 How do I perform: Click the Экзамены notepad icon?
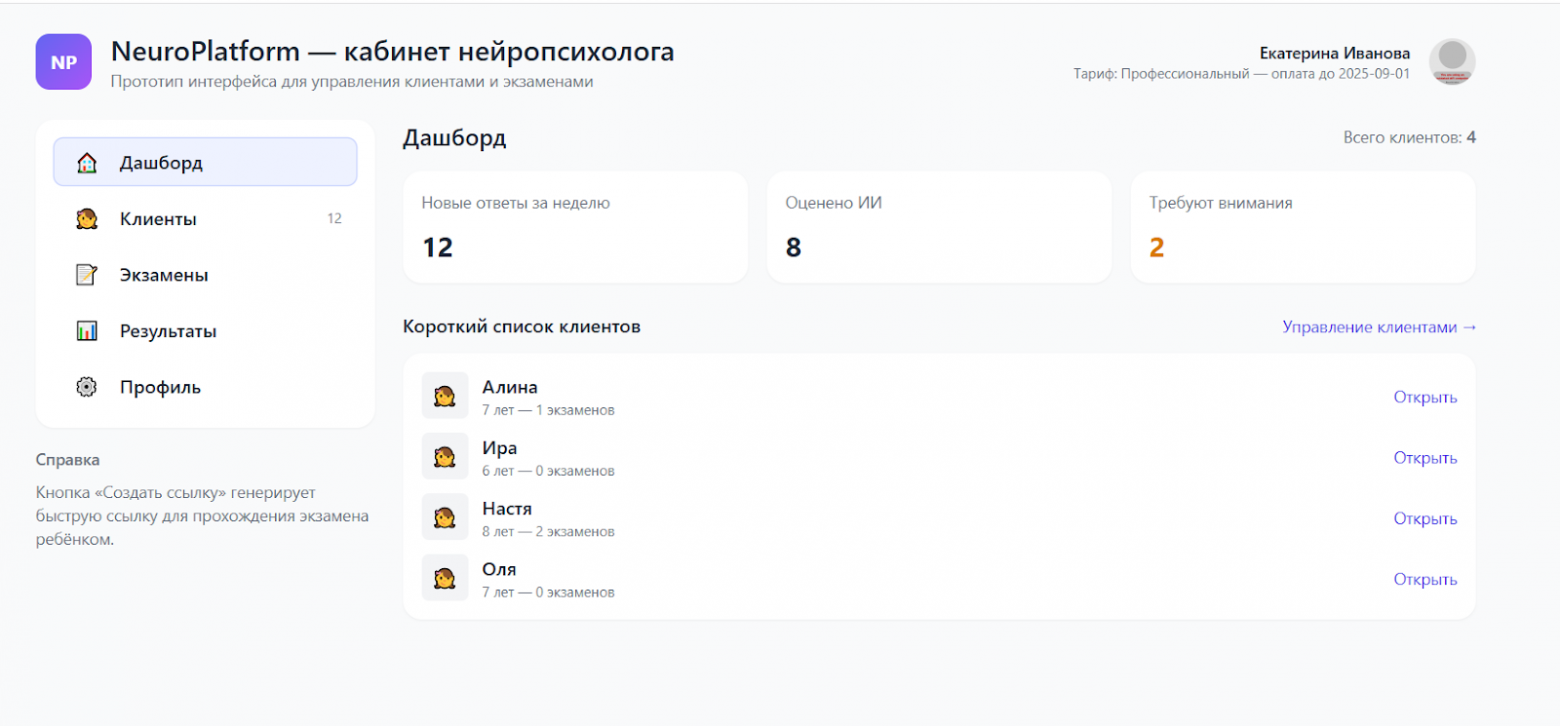[x=86, y=274]
